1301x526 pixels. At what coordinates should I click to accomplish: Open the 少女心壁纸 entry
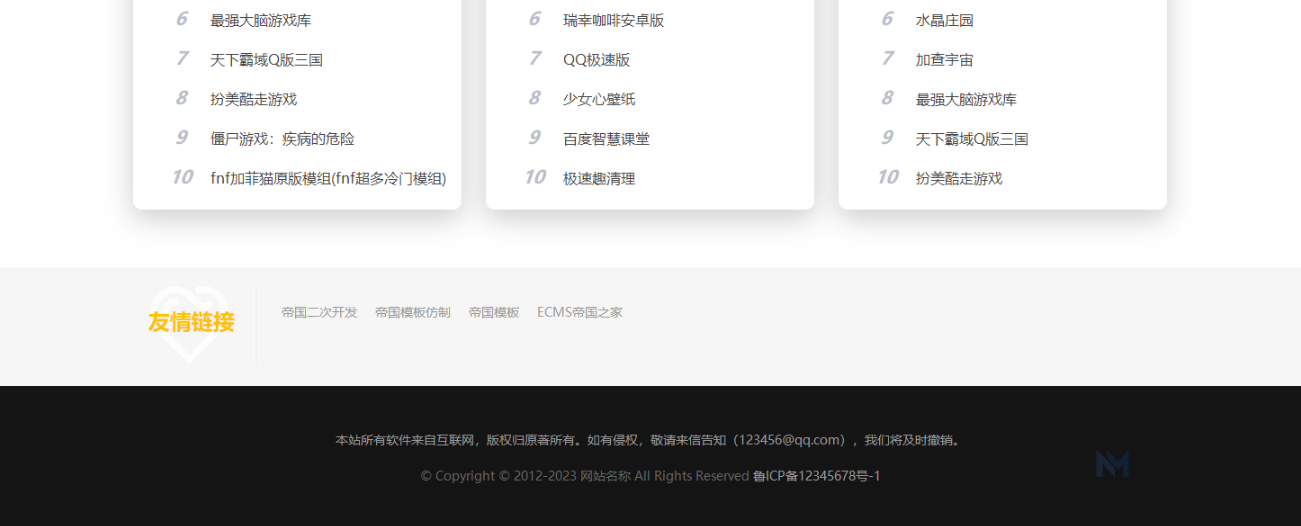click(x=599, y=99)
